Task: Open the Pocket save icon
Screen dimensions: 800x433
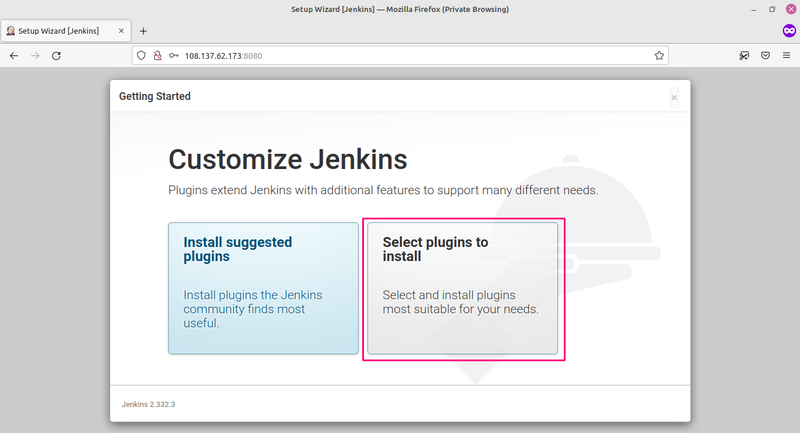Action: click(x=765, y=56)
